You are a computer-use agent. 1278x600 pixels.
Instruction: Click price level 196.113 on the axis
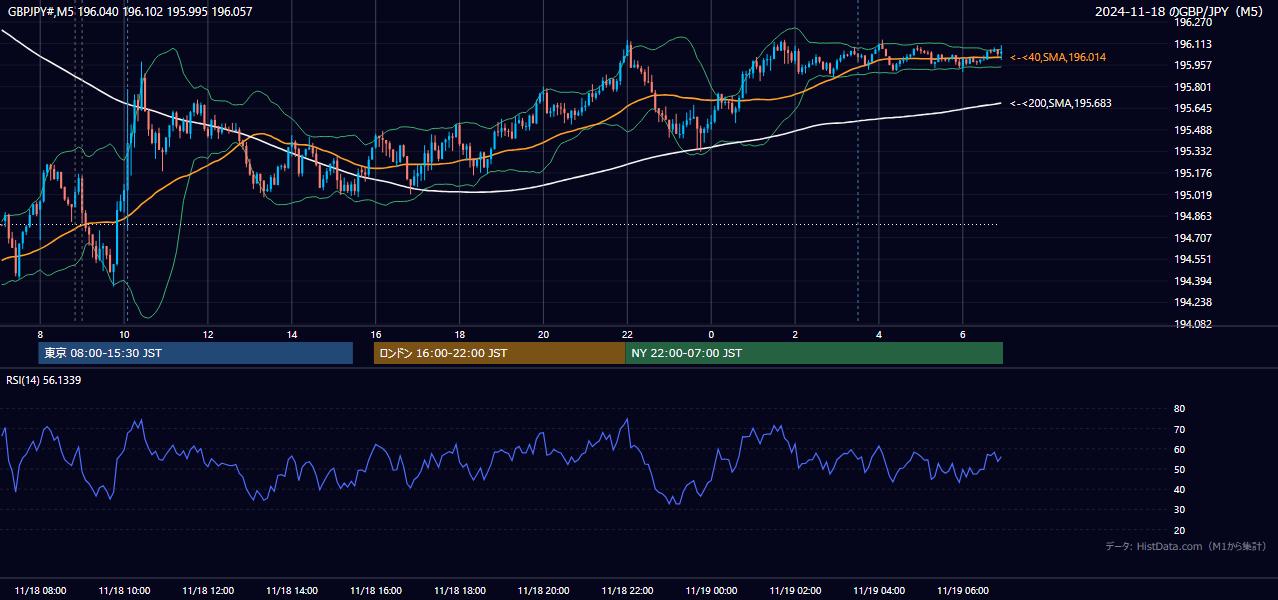tap(1193, 44)
